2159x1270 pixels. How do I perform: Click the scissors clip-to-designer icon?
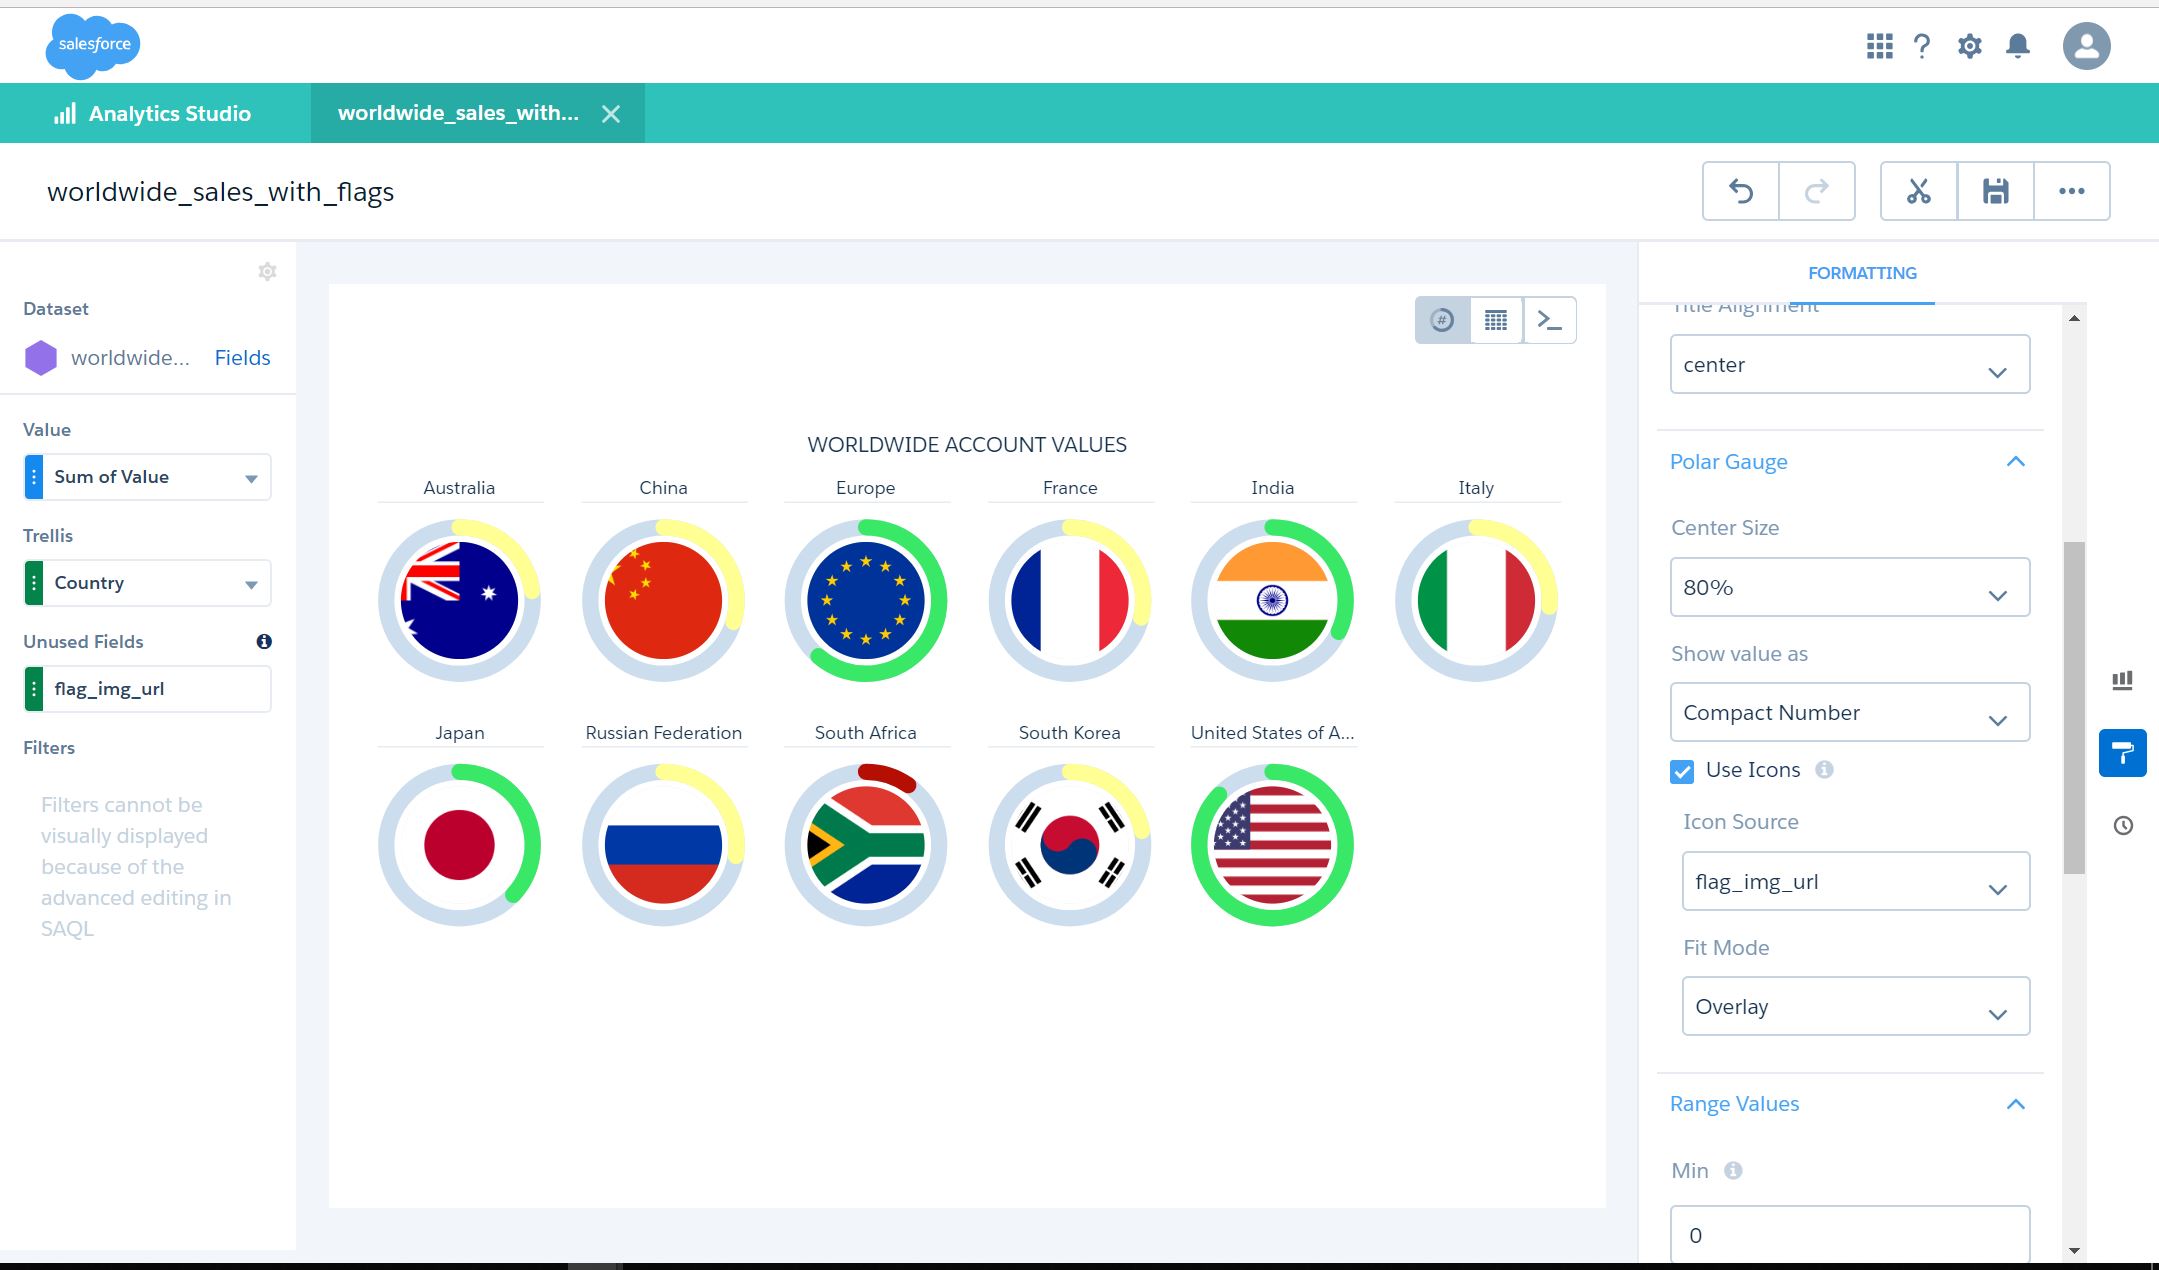point(1918,191)
